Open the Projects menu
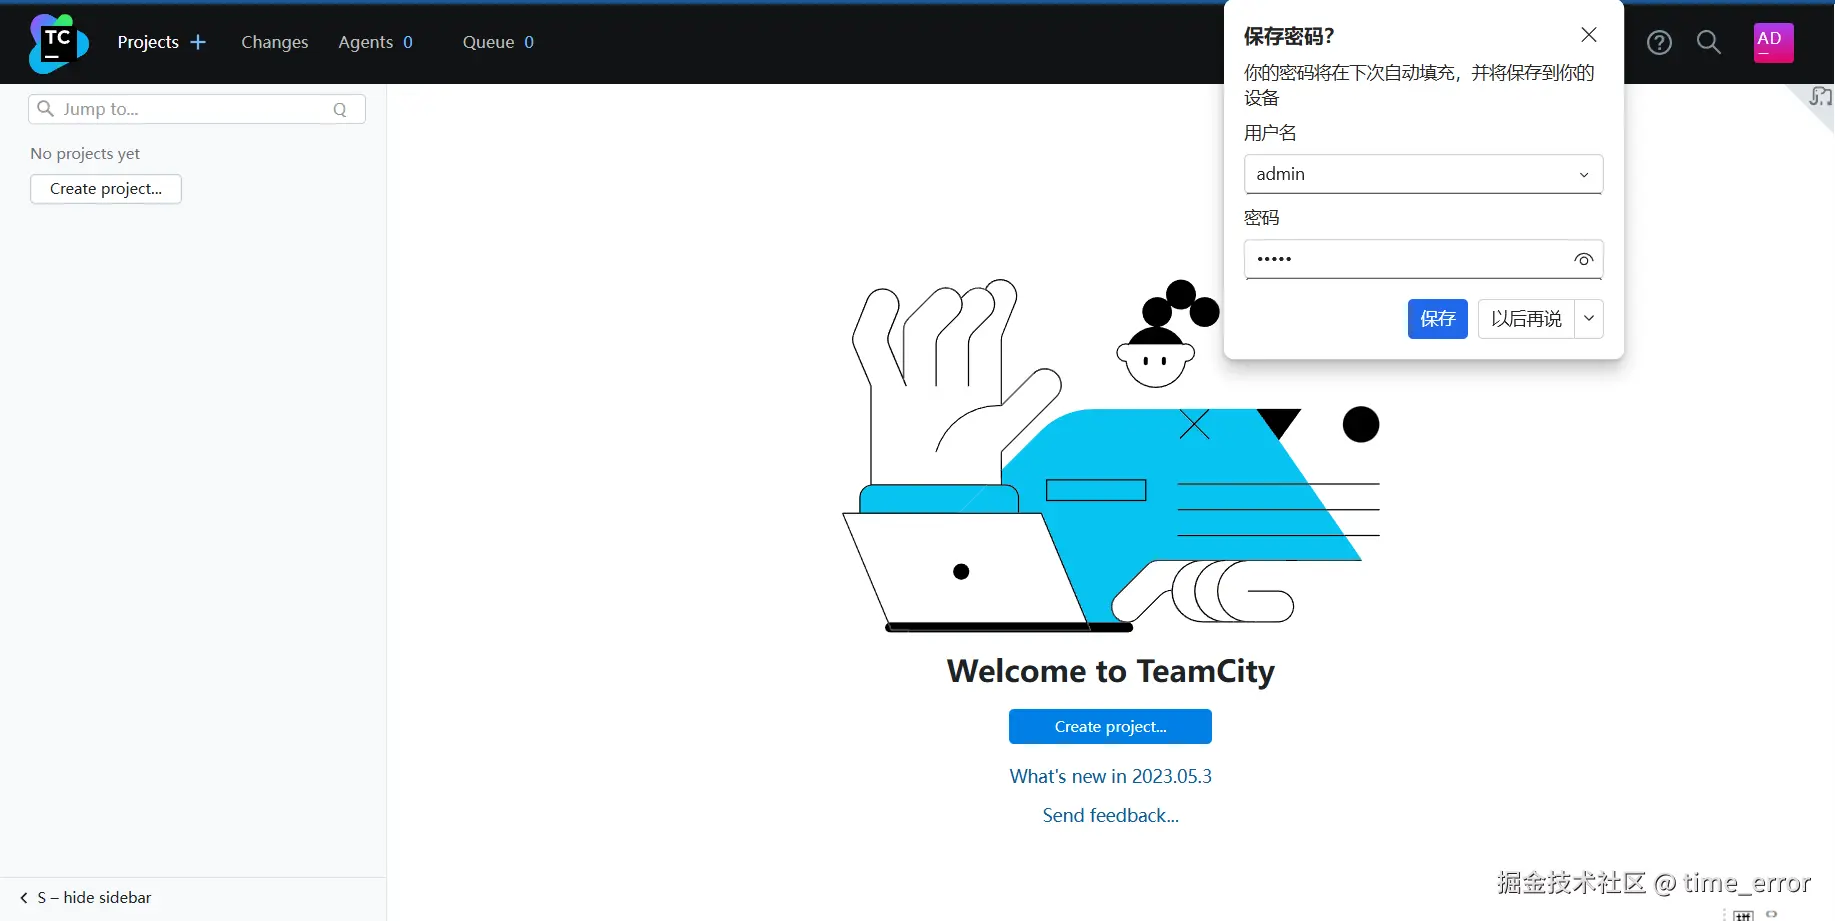 coord(148,42)
